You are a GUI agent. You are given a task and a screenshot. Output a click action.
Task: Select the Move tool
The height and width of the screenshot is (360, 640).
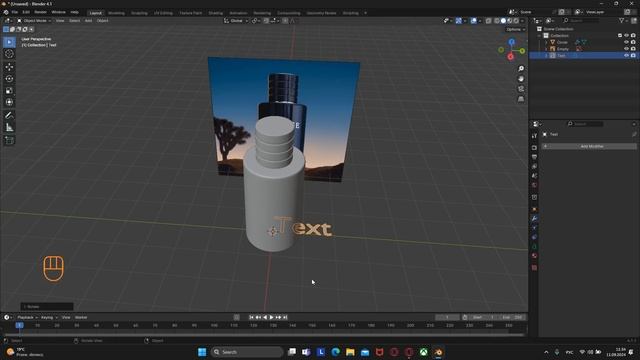pos(9,67)
